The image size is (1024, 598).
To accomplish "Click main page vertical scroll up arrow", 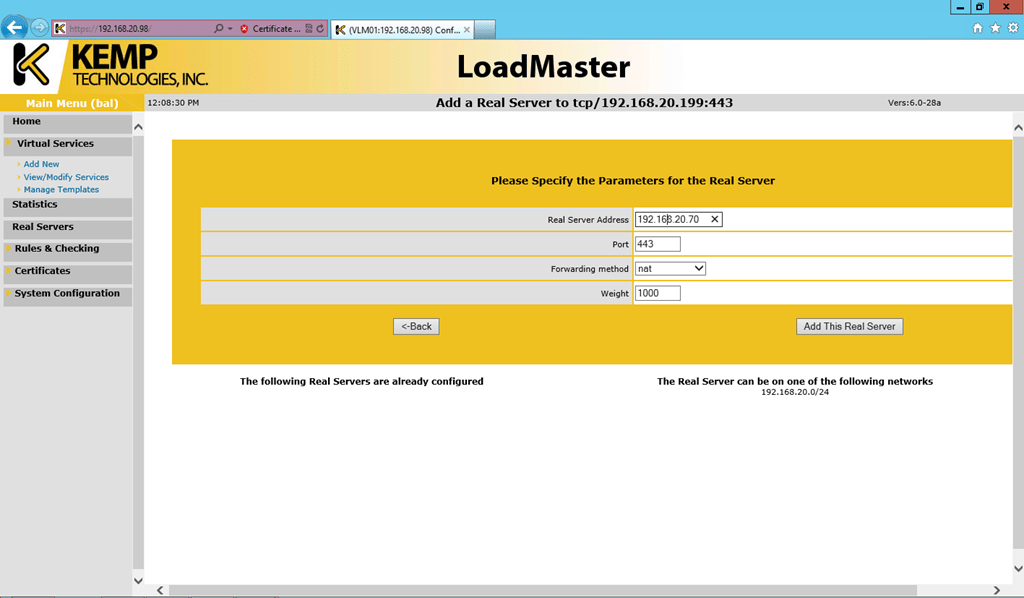I will 1018,128.
